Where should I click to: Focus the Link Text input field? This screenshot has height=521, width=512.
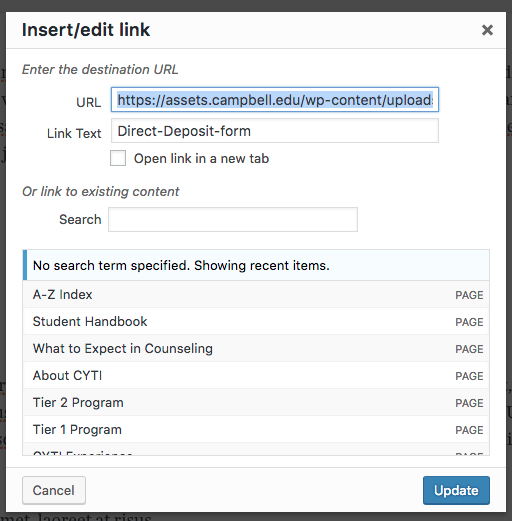(275, 131)
